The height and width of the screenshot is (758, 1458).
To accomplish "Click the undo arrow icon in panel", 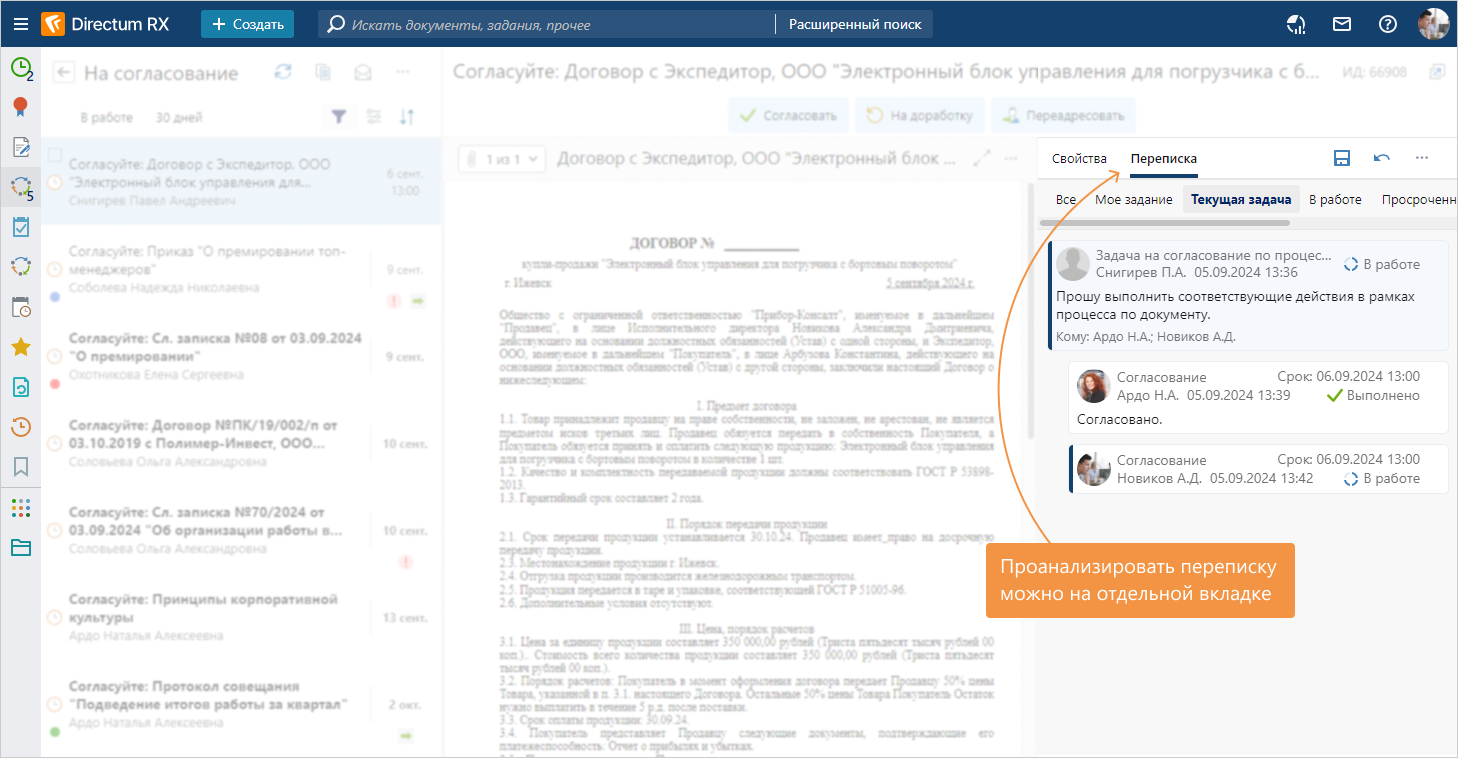I will (1382, 158).
